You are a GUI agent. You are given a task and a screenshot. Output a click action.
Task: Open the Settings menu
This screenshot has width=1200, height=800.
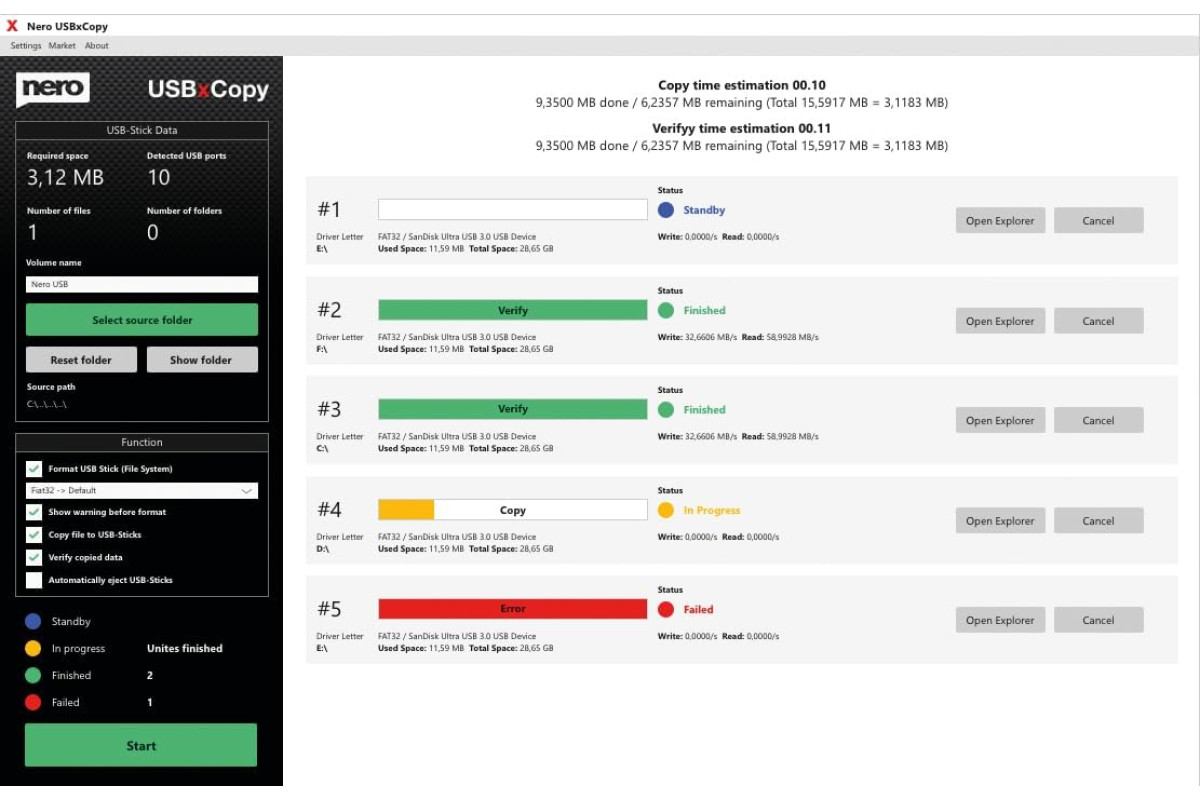point(26,46)
